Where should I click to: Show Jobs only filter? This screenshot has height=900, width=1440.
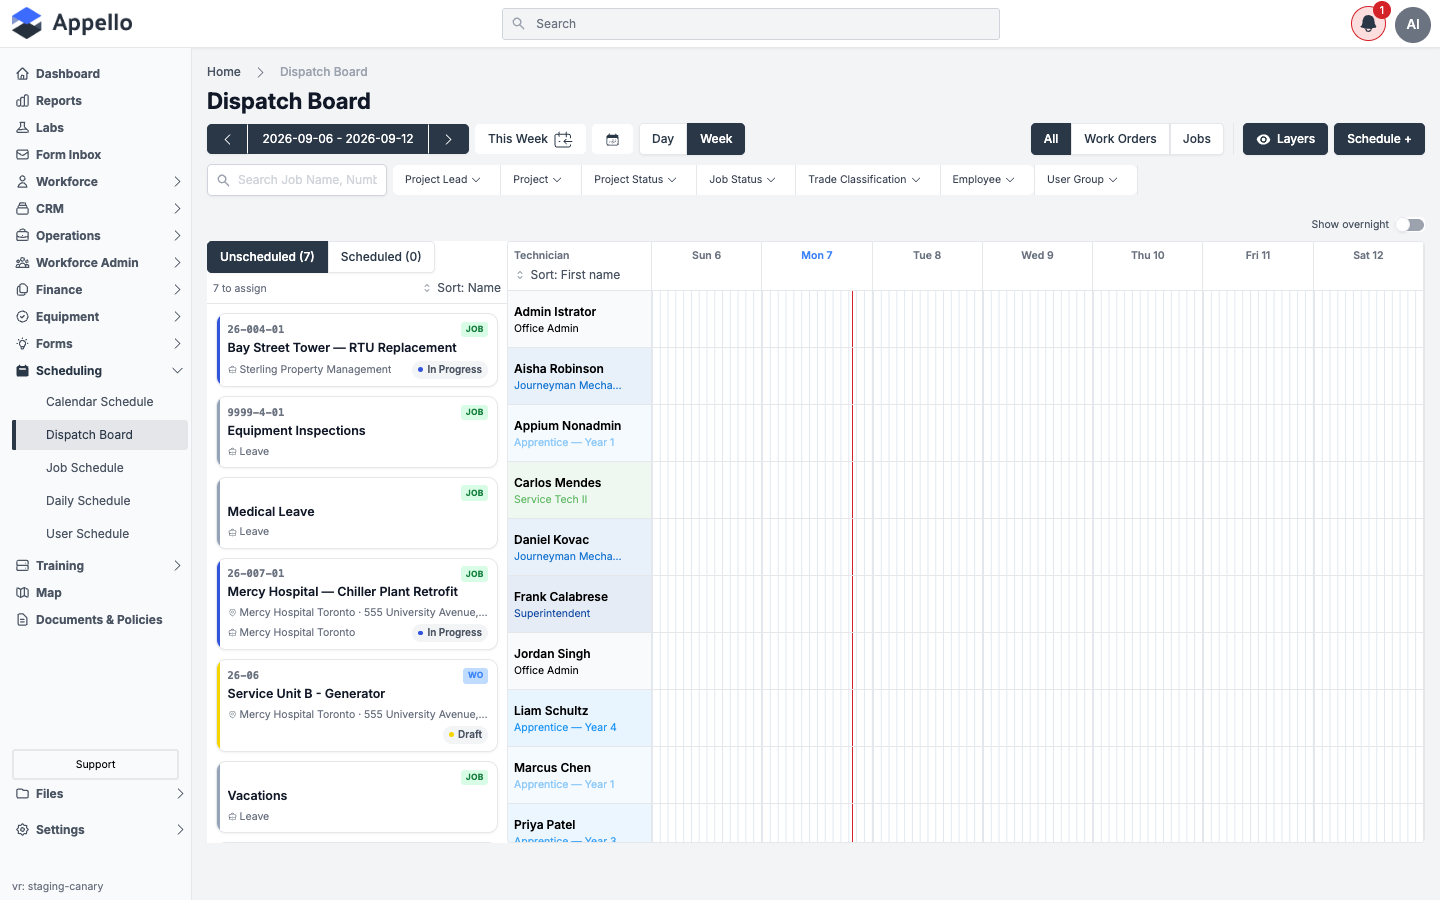click(x=1197, y=139)
